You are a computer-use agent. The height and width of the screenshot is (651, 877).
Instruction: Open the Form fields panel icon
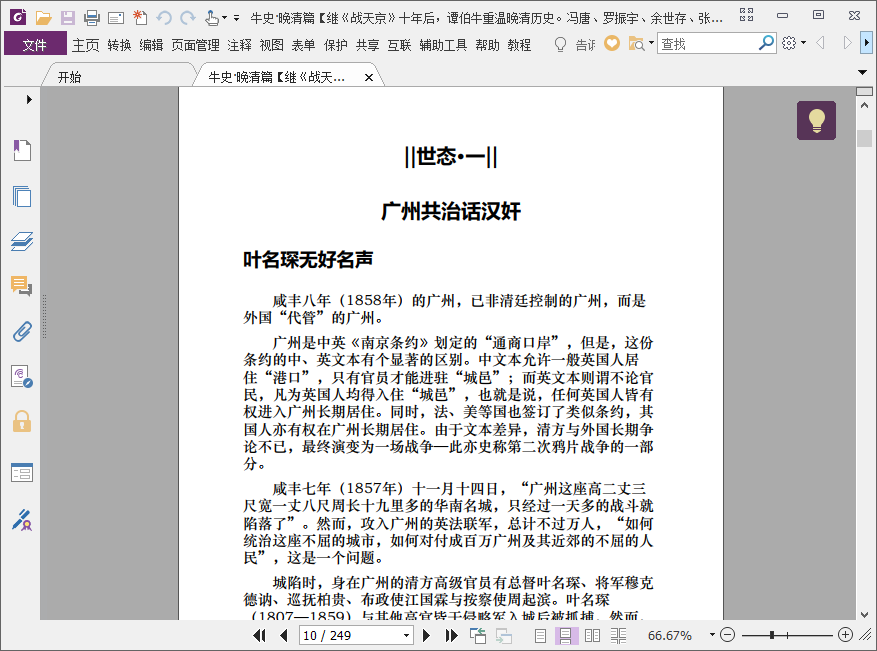(22, 473)
